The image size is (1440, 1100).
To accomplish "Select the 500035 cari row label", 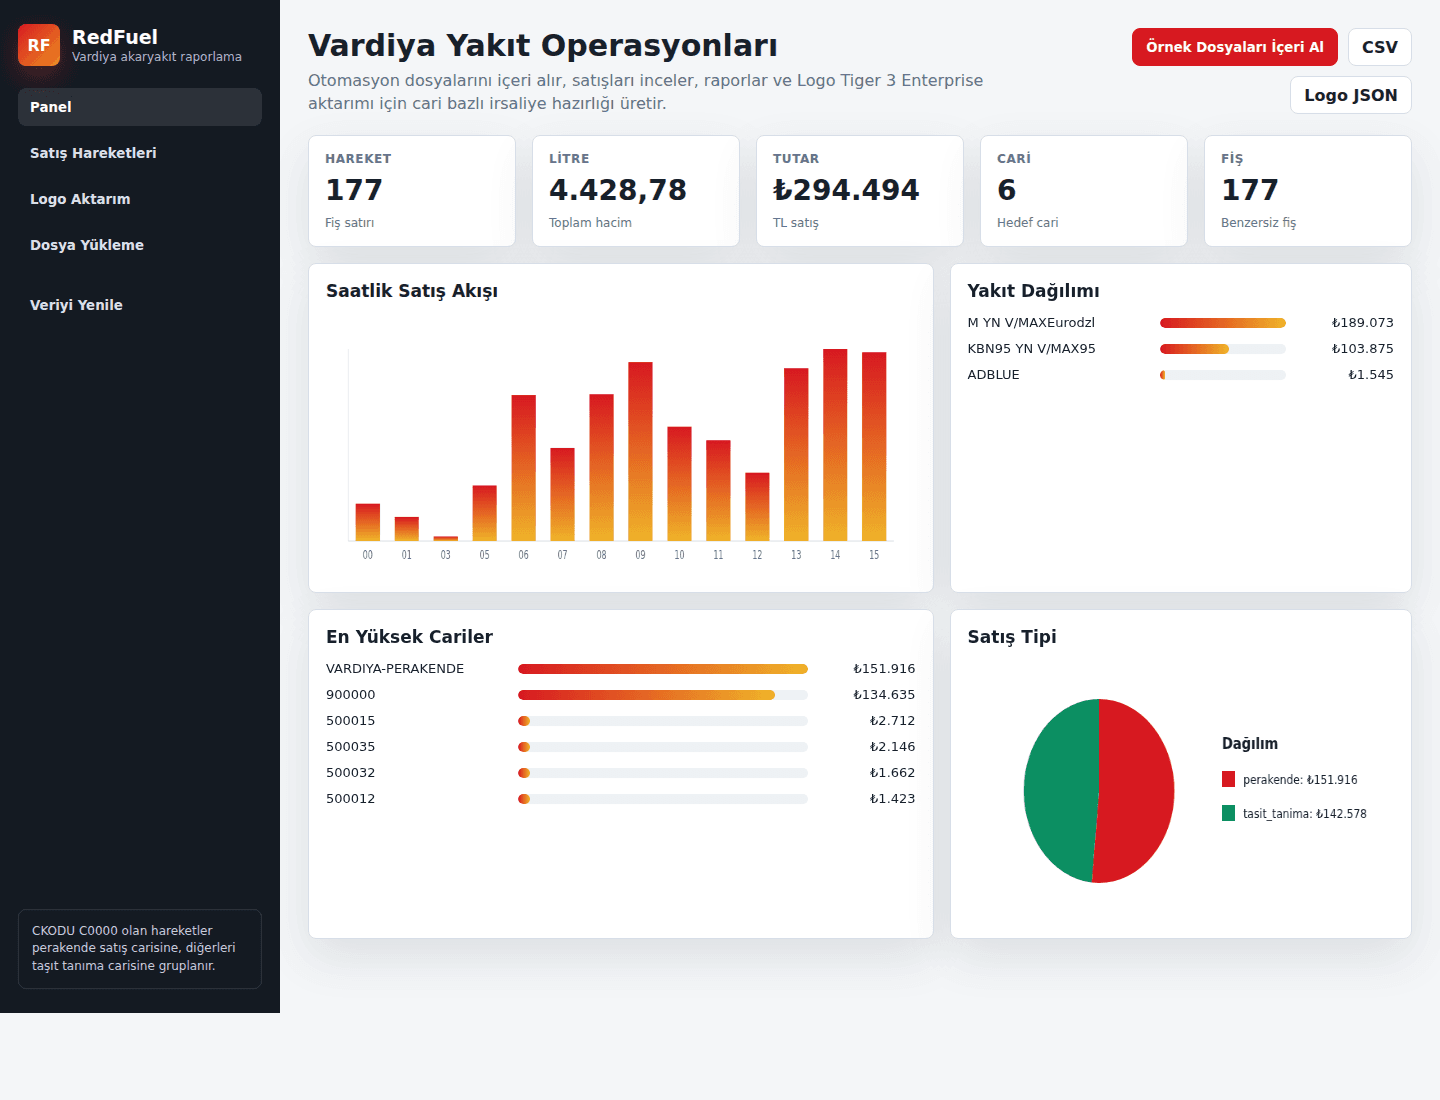I will 351,747.
